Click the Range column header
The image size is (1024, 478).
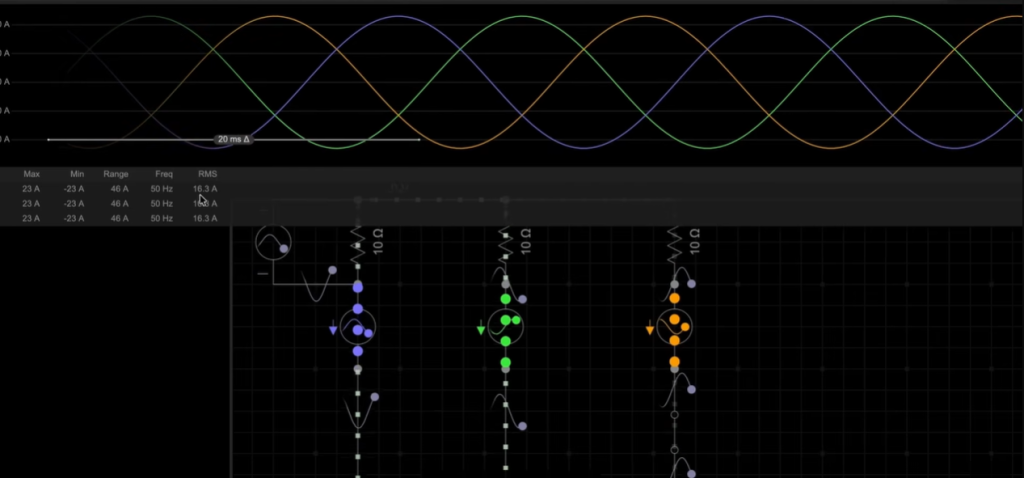point(116,174)
